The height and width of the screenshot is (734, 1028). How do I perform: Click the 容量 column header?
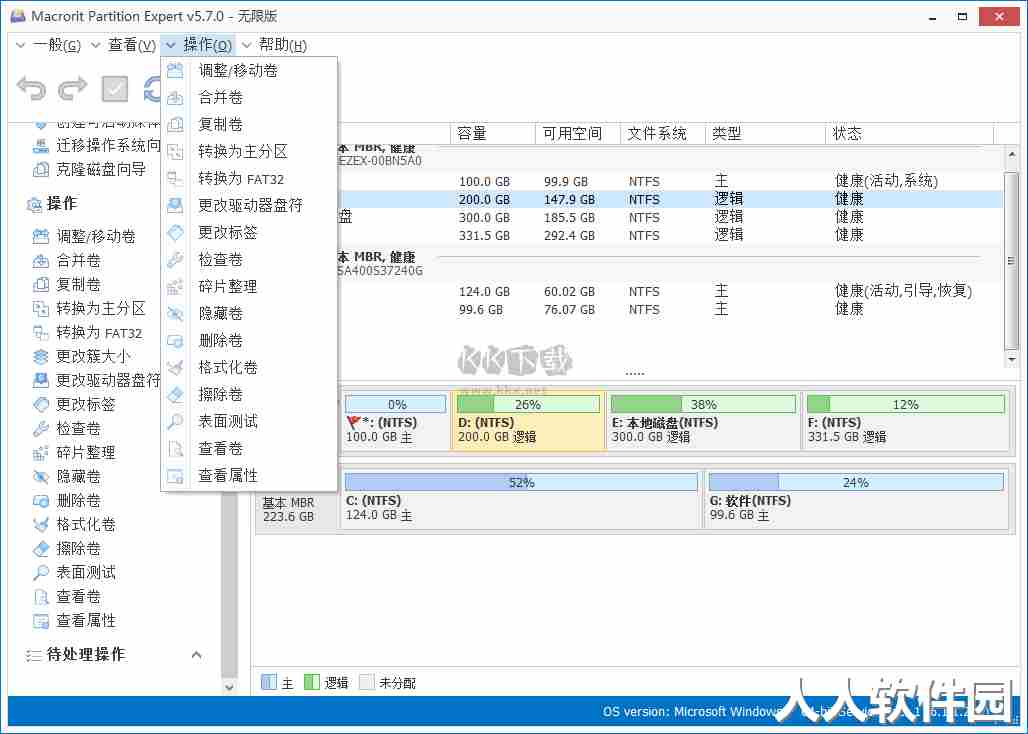pyautogui.click(x=493, y=134)
